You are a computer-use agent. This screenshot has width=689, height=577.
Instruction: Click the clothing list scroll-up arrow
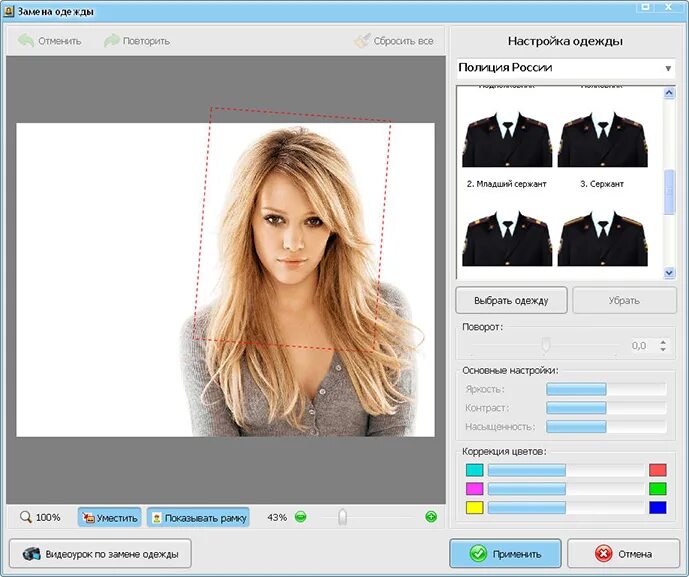[669, 93]
